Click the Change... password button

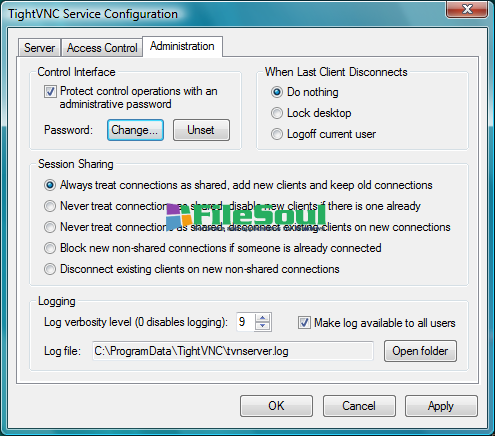pyautogui.click(x=135, y=130)
